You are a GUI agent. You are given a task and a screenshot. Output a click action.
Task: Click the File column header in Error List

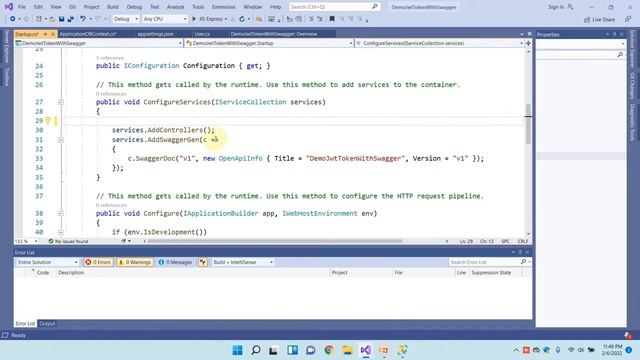tap(398, 273)
